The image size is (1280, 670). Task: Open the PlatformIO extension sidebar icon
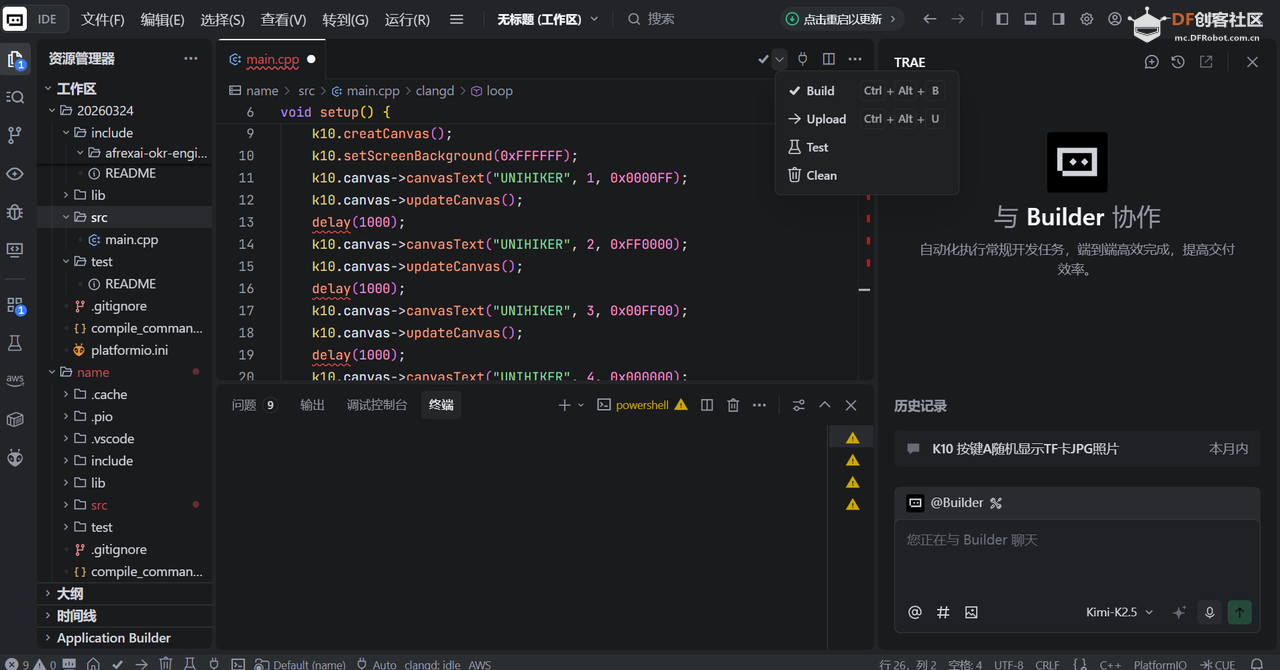[13, 458]
